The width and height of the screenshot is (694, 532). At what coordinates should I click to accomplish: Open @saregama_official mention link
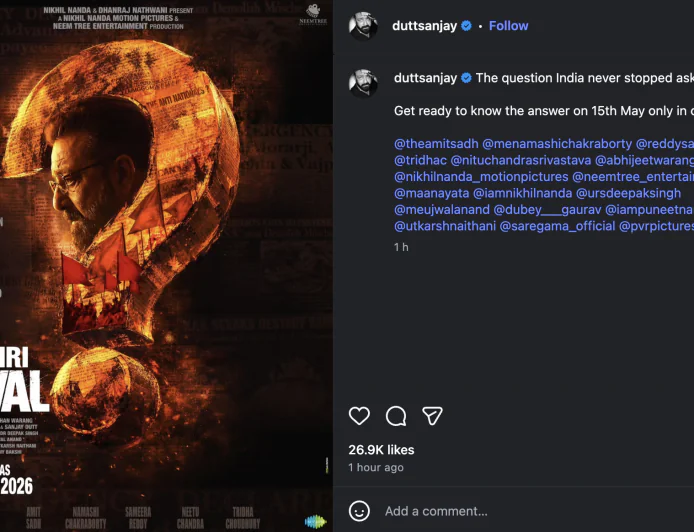556,227
